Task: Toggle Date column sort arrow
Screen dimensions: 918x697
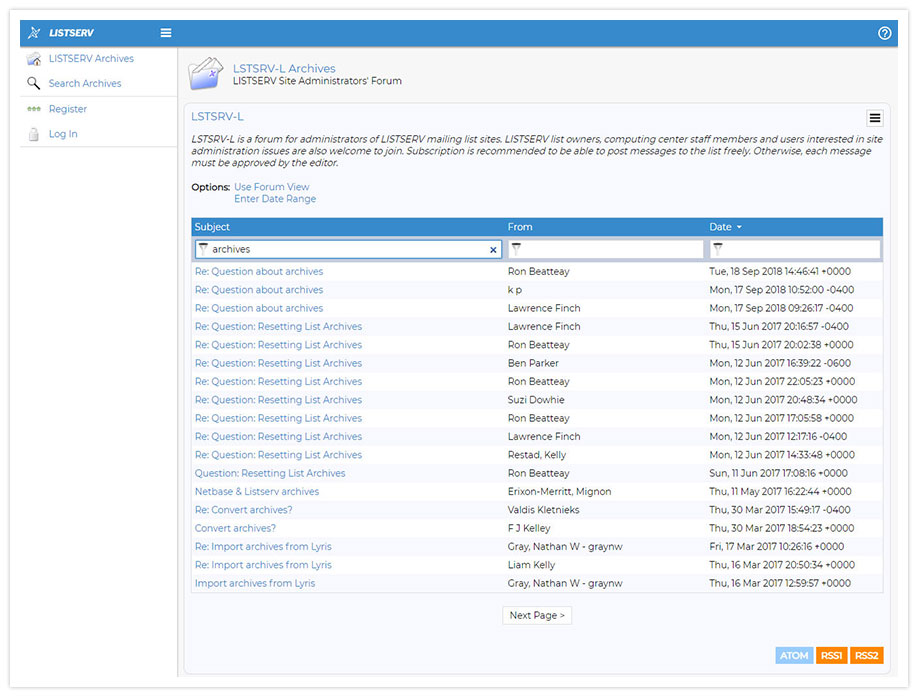Action: click(x=739, y=227)
